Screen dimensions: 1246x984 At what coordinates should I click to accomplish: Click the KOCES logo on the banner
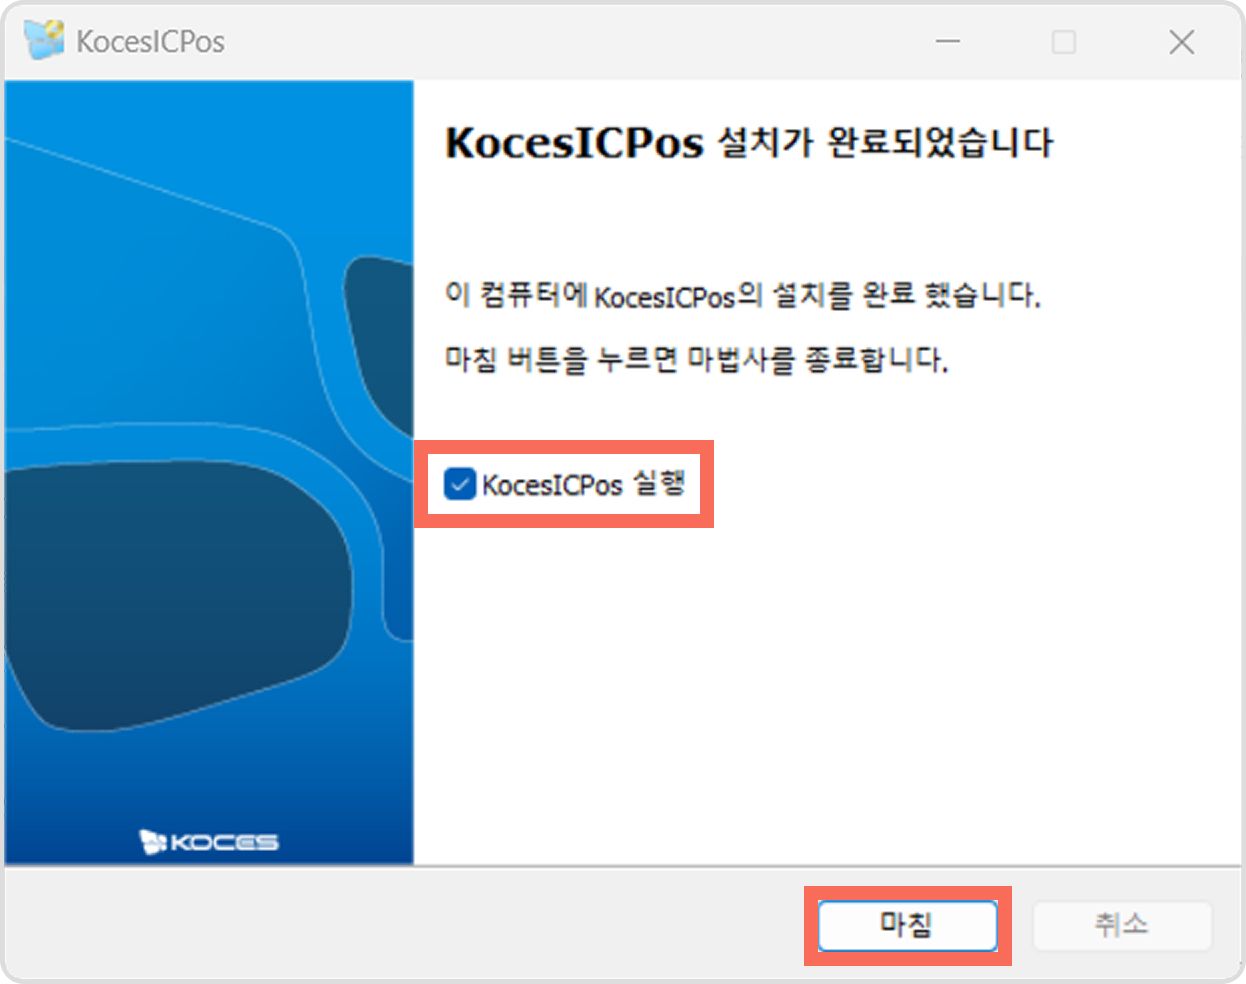(x=209, y=842)
